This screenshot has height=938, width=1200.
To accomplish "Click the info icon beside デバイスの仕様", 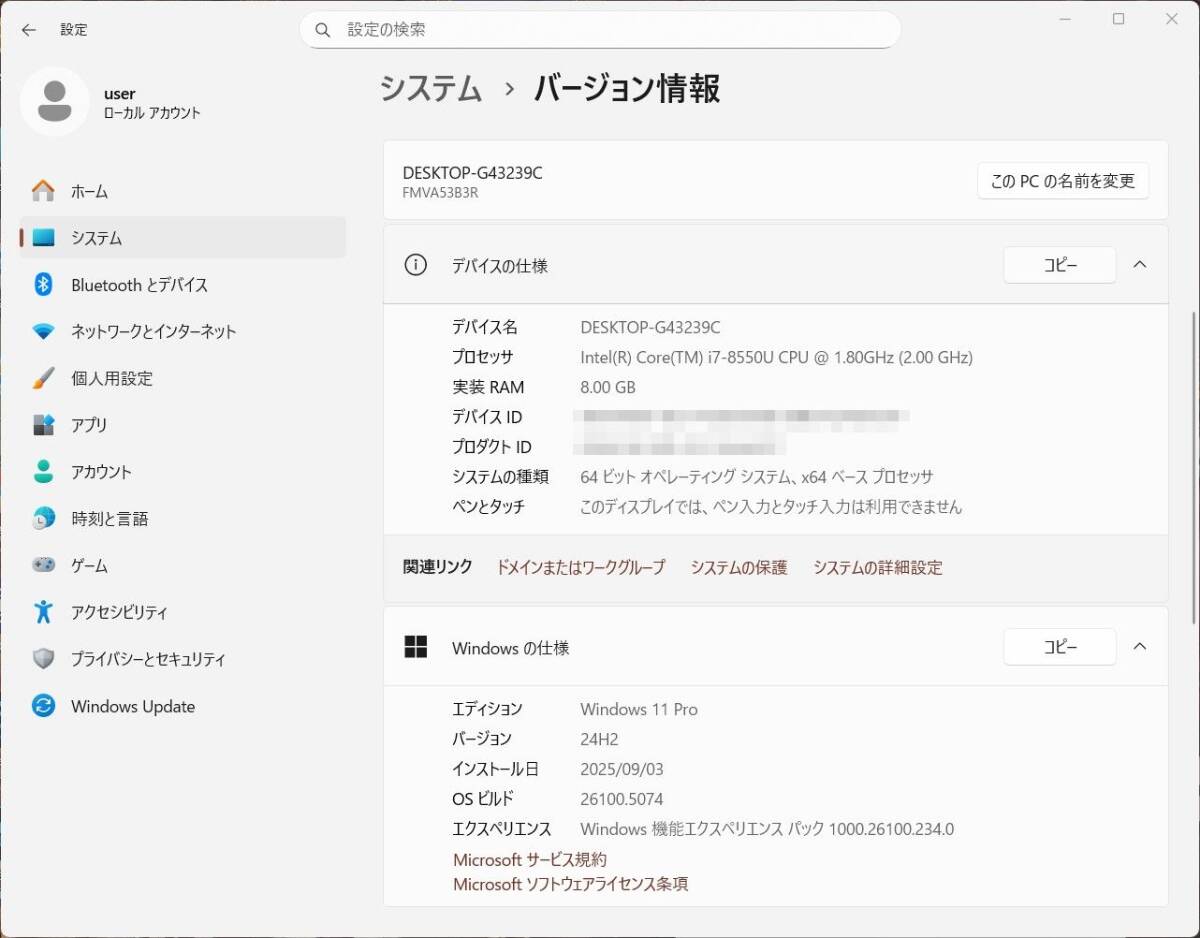I will click(x=415, y=265).
